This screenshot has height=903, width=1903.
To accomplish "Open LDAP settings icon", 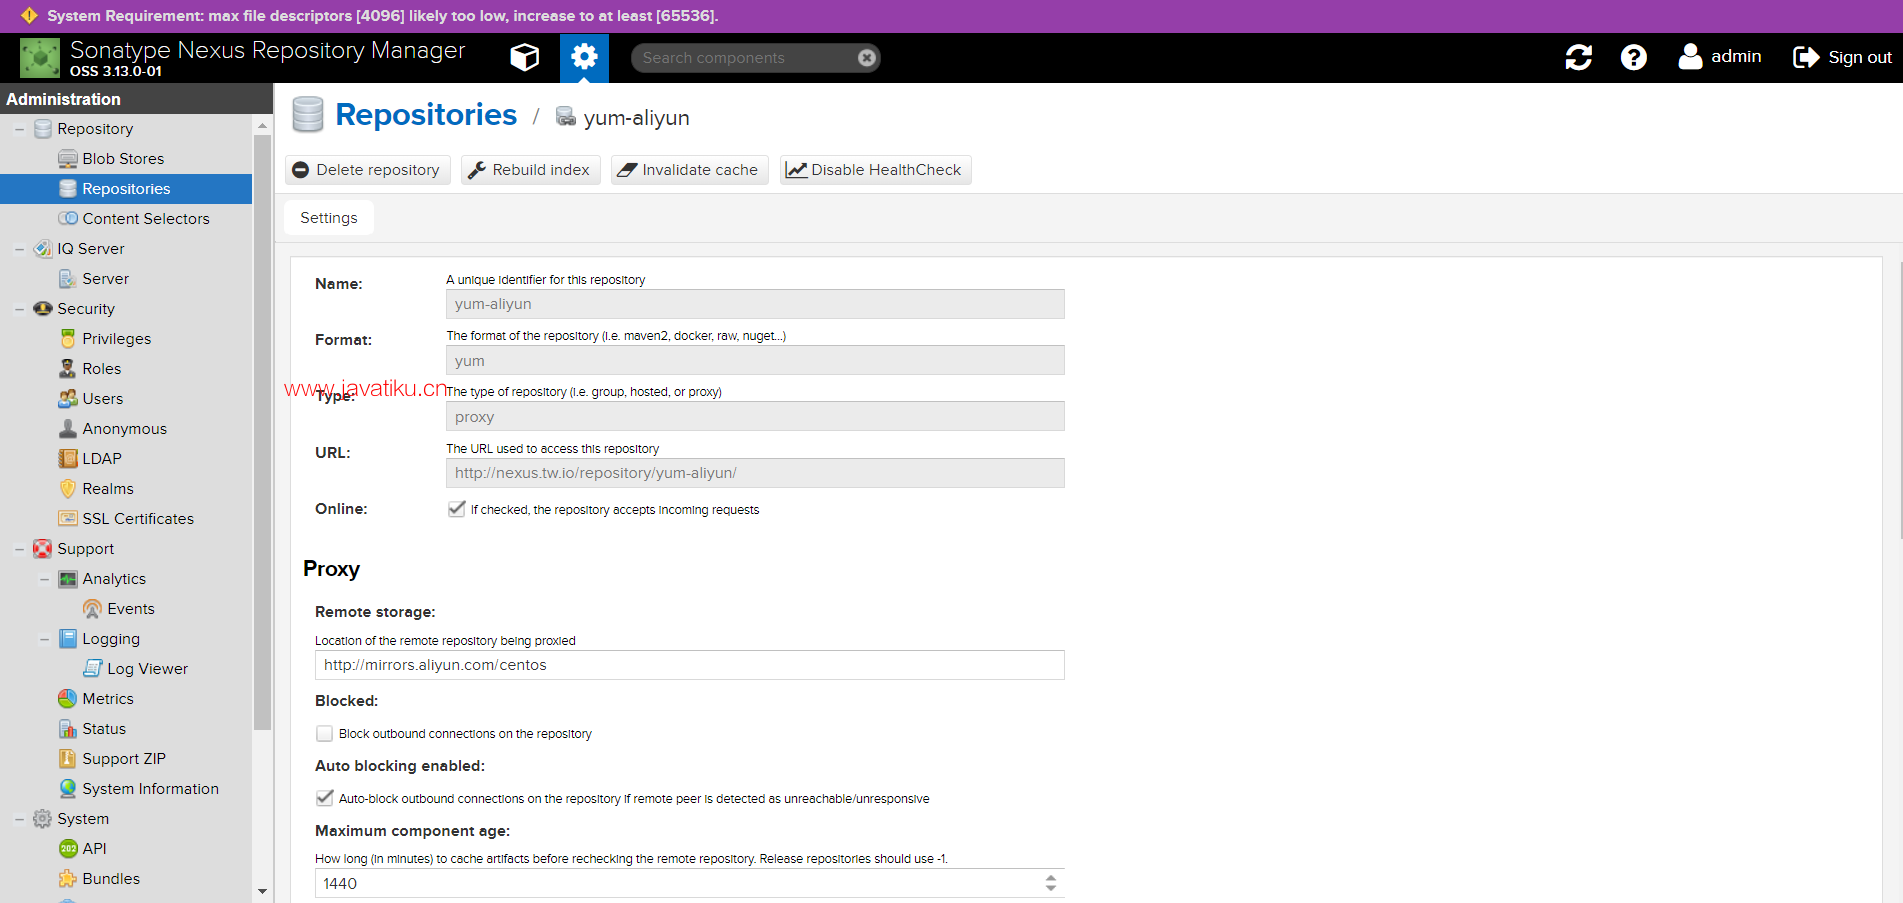I will (68, 459).
